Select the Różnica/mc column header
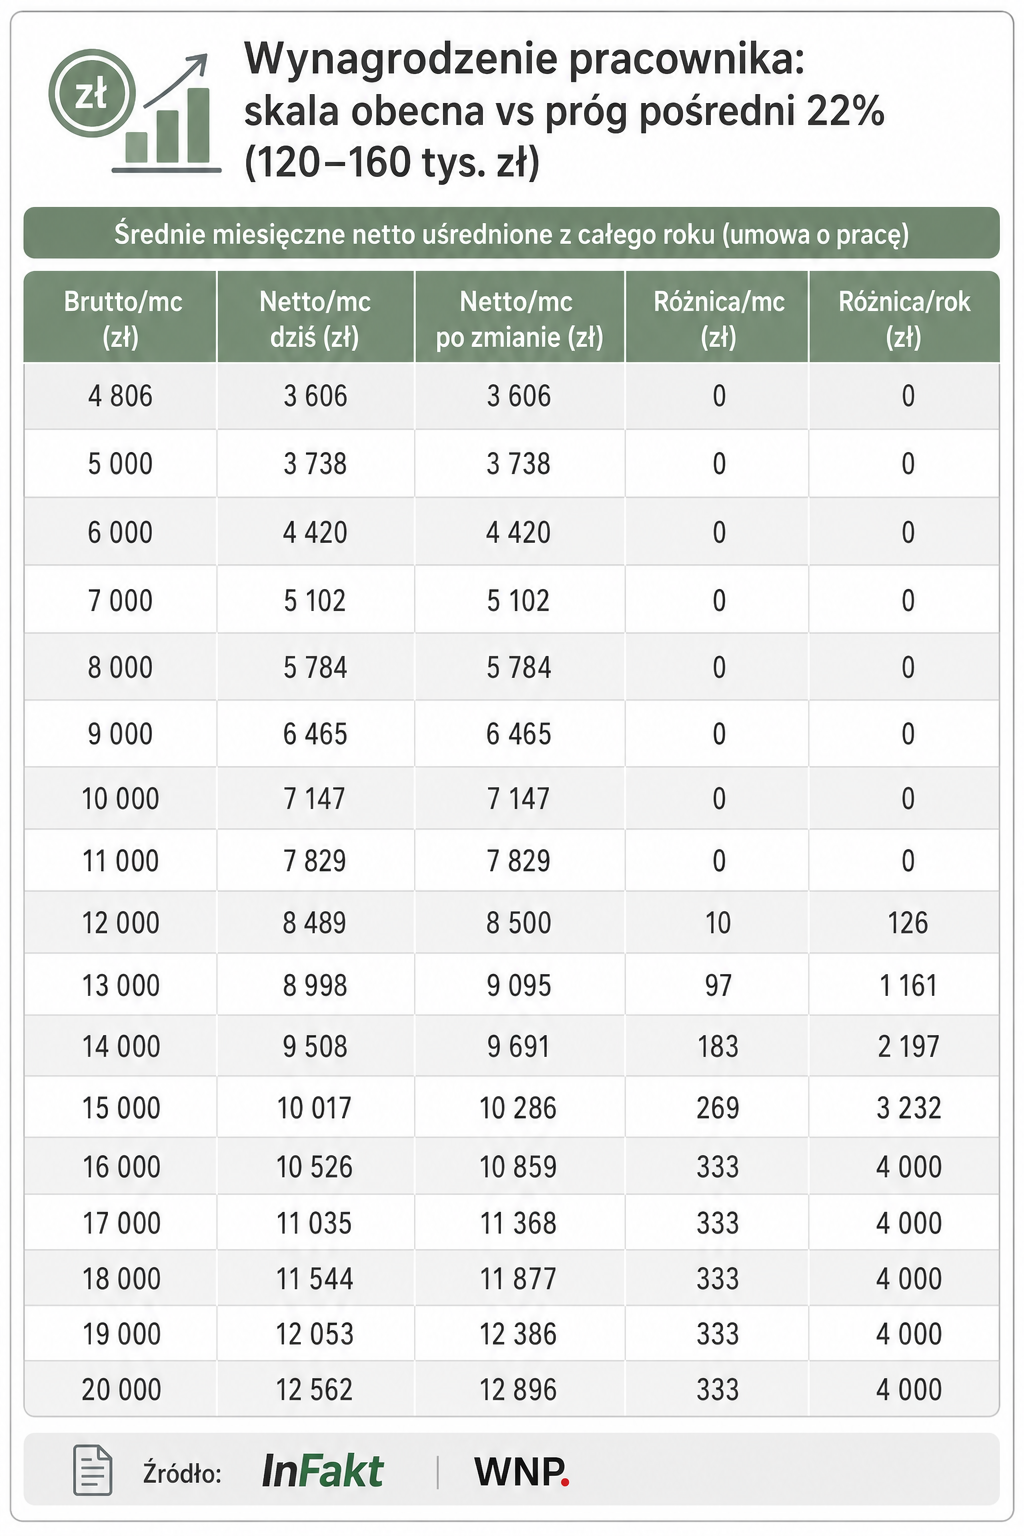Viewport: 1024px width, 1536px height. pos(718,318)
